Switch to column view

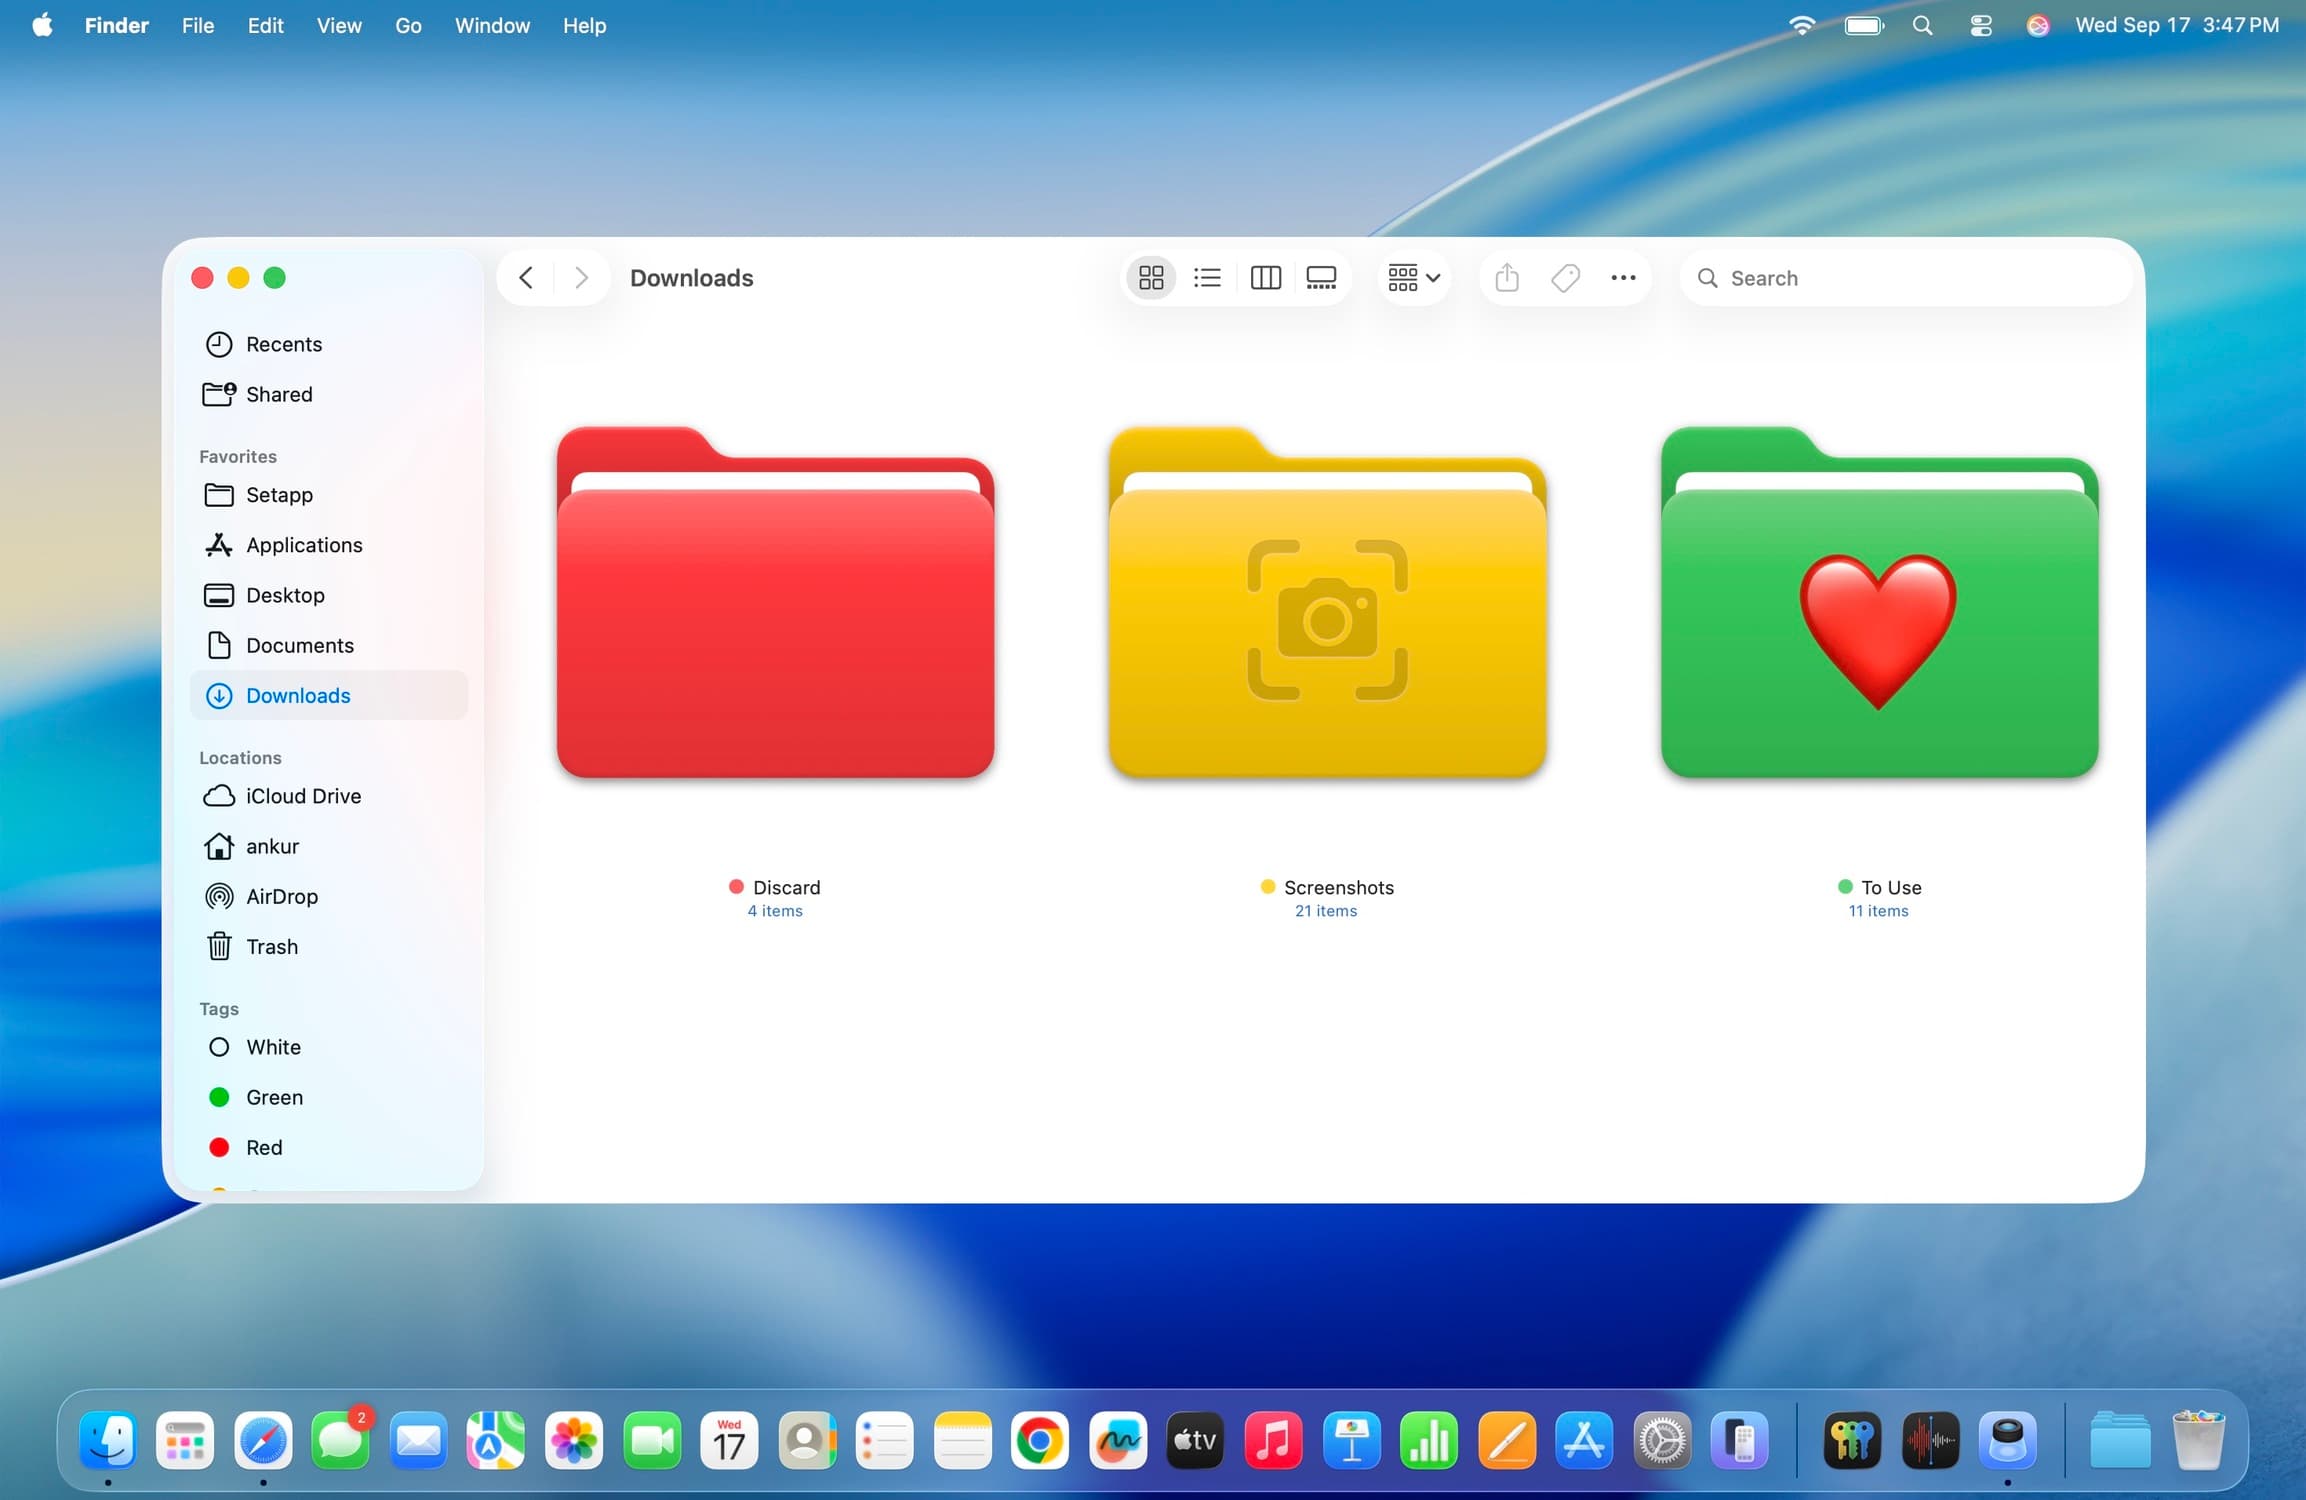(x=1264, y=277)
